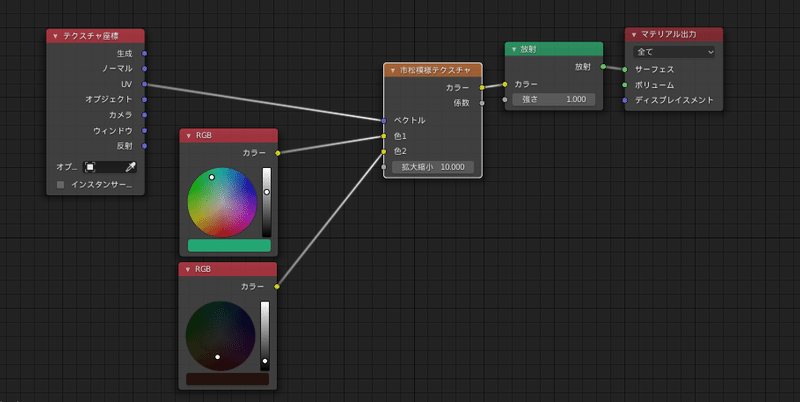Click the 拡大縮小 input socket

(384, 167)
